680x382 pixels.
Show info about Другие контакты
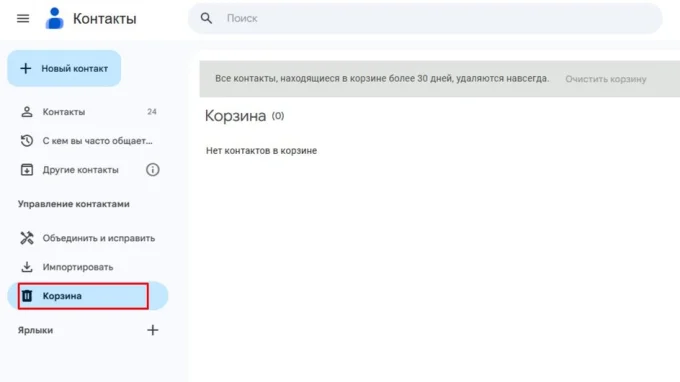pyautogui.click(x=153, y=170)
